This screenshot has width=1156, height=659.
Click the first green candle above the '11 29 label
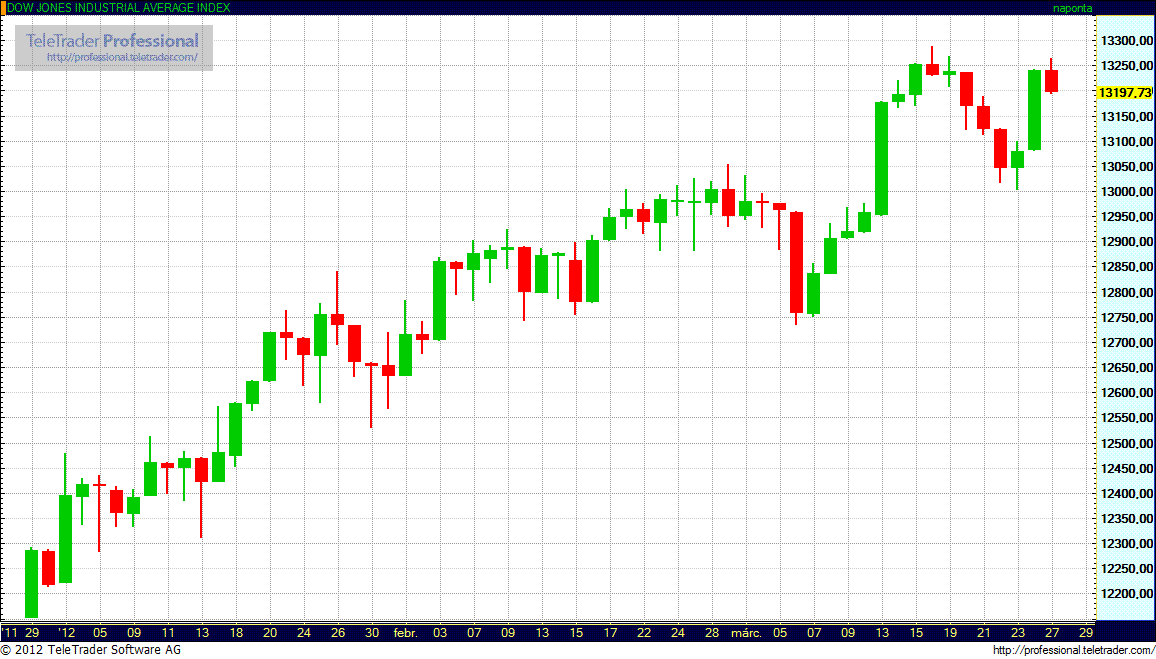tap(31, 583)
